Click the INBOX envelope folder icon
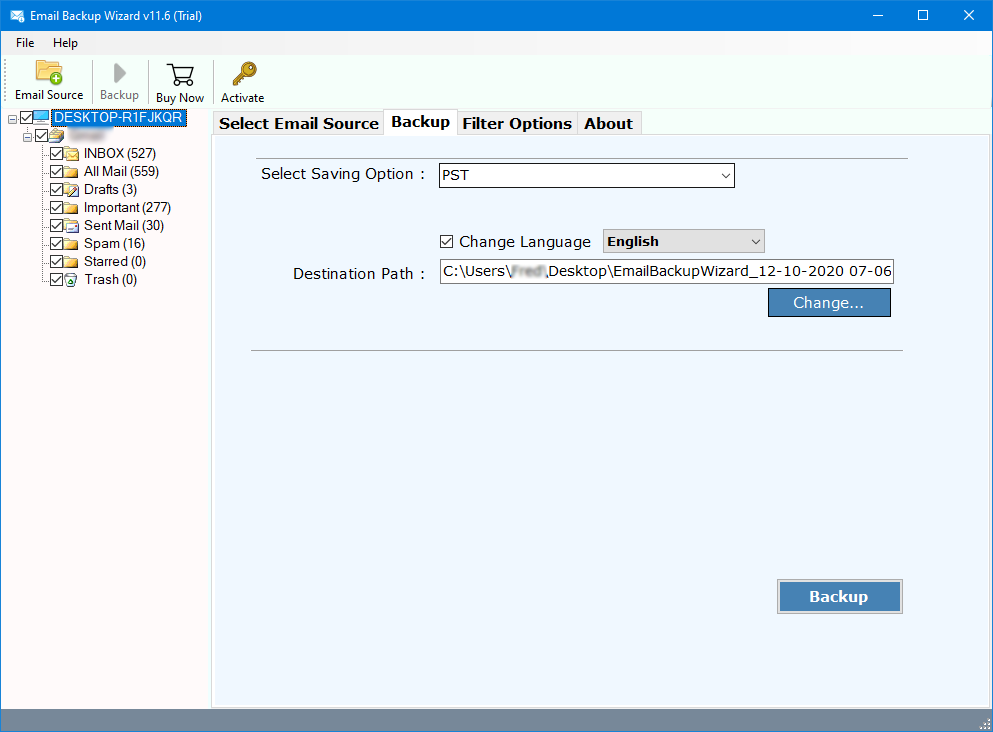Image resolution: width=993 pixels, height=732 pixels. point(71,154)
